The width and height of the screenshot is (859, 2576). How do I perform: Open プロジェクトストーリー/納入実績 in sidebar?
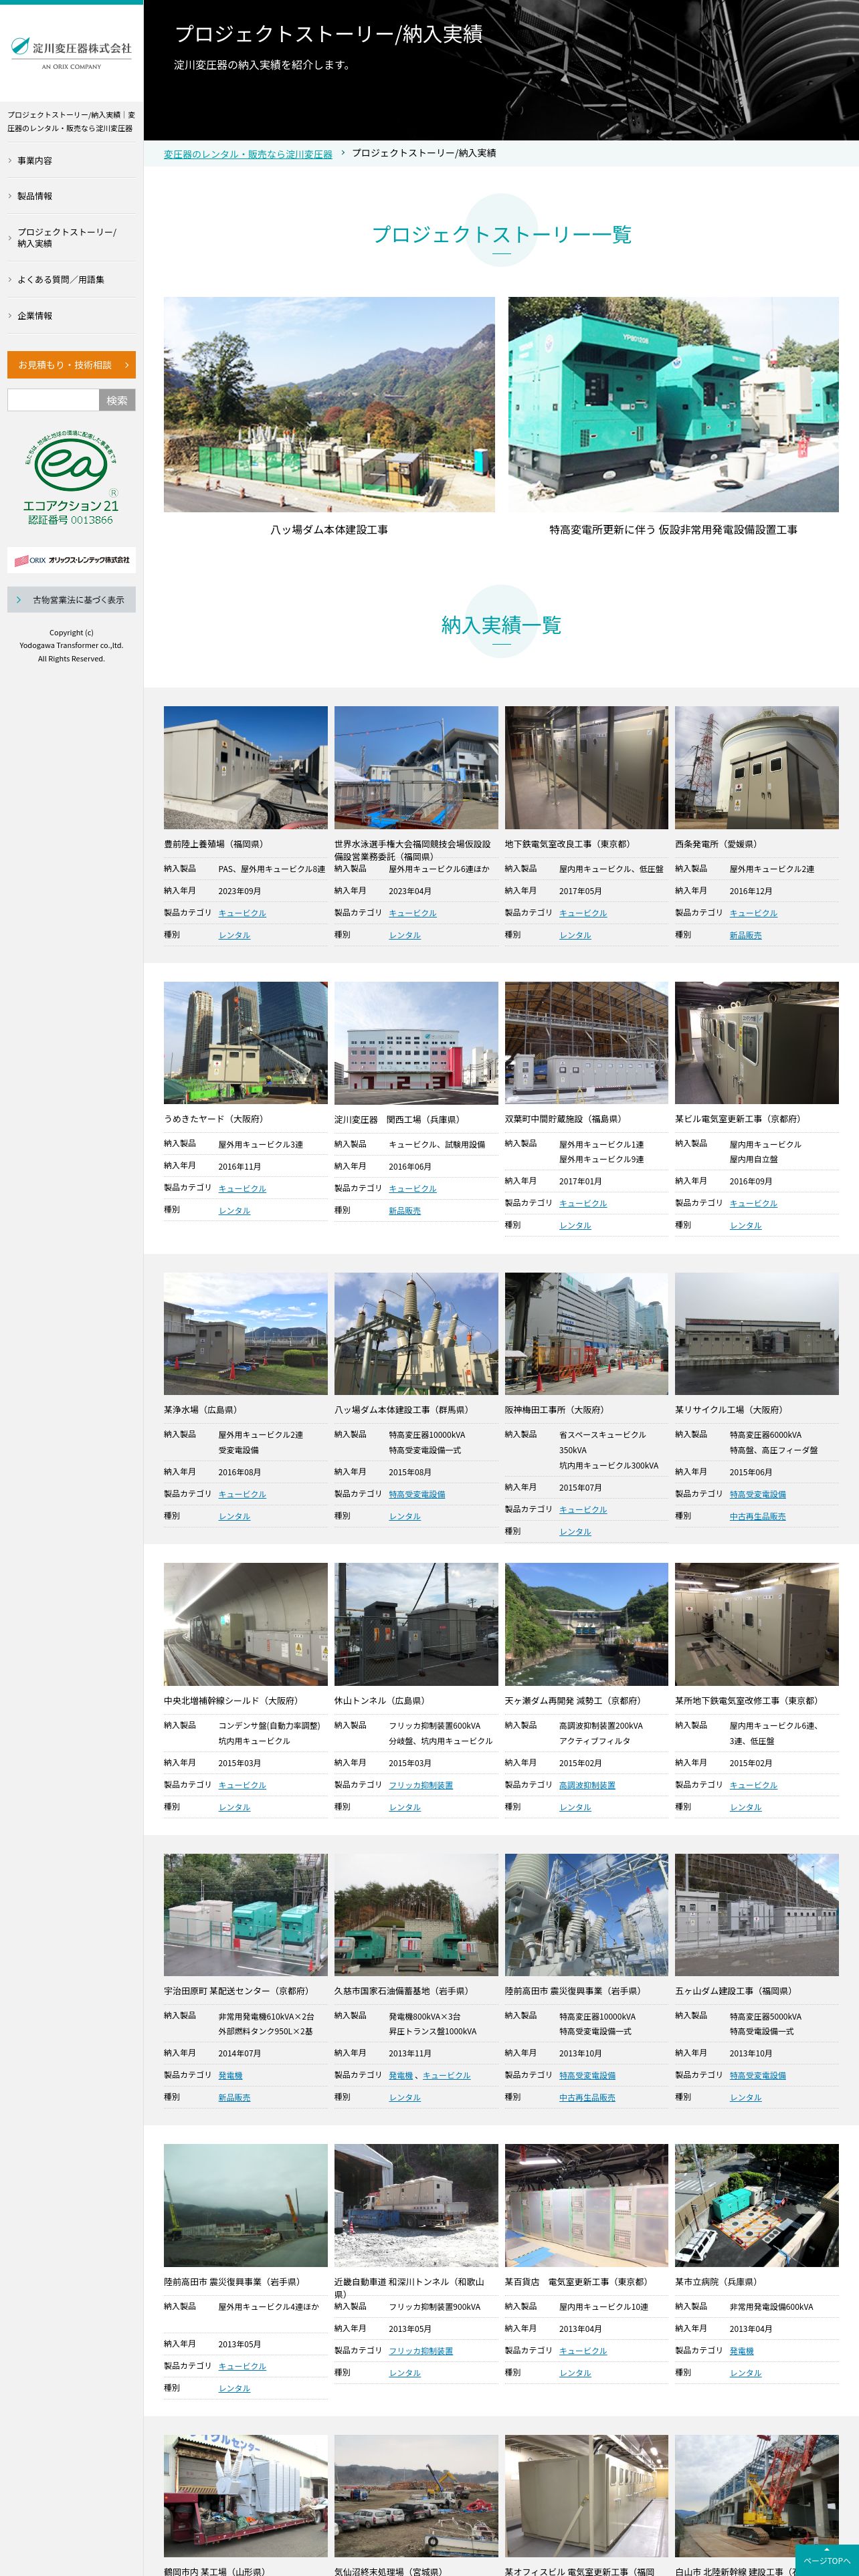pyautogui.click(x=71, y=238)
